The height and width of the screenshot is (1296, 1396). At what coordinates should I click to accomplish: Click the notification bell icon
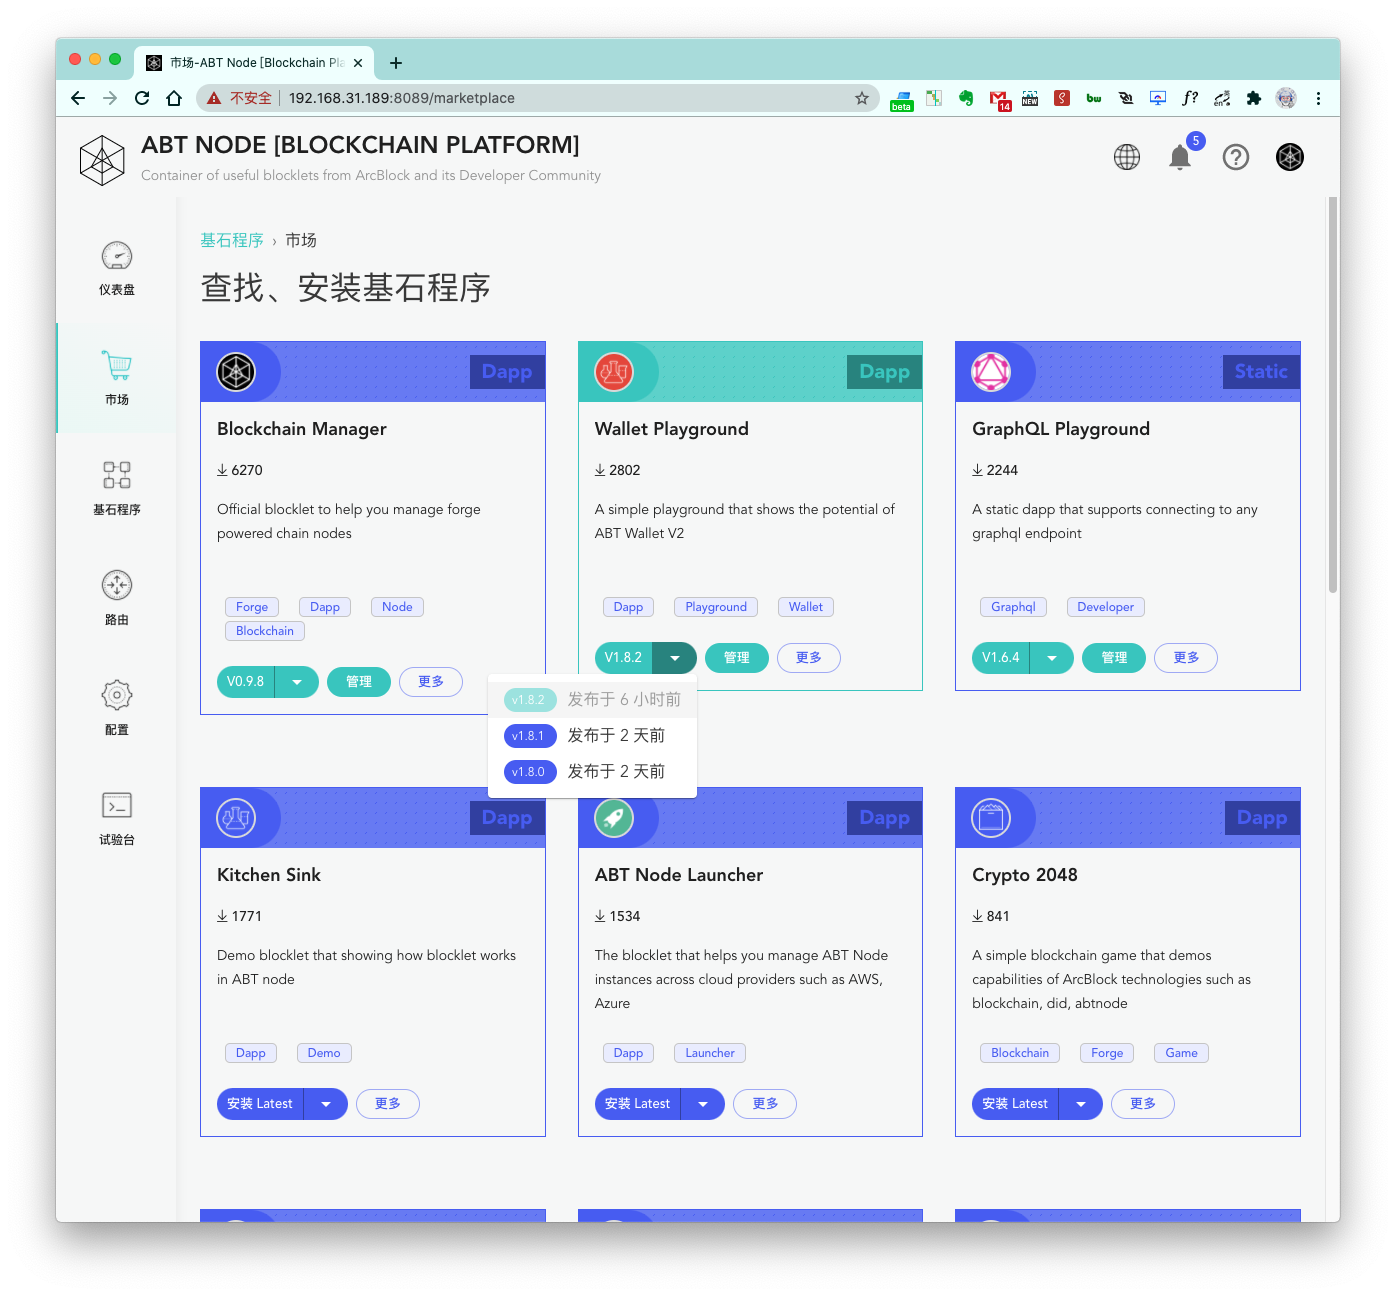click(x=1180, y=157)
